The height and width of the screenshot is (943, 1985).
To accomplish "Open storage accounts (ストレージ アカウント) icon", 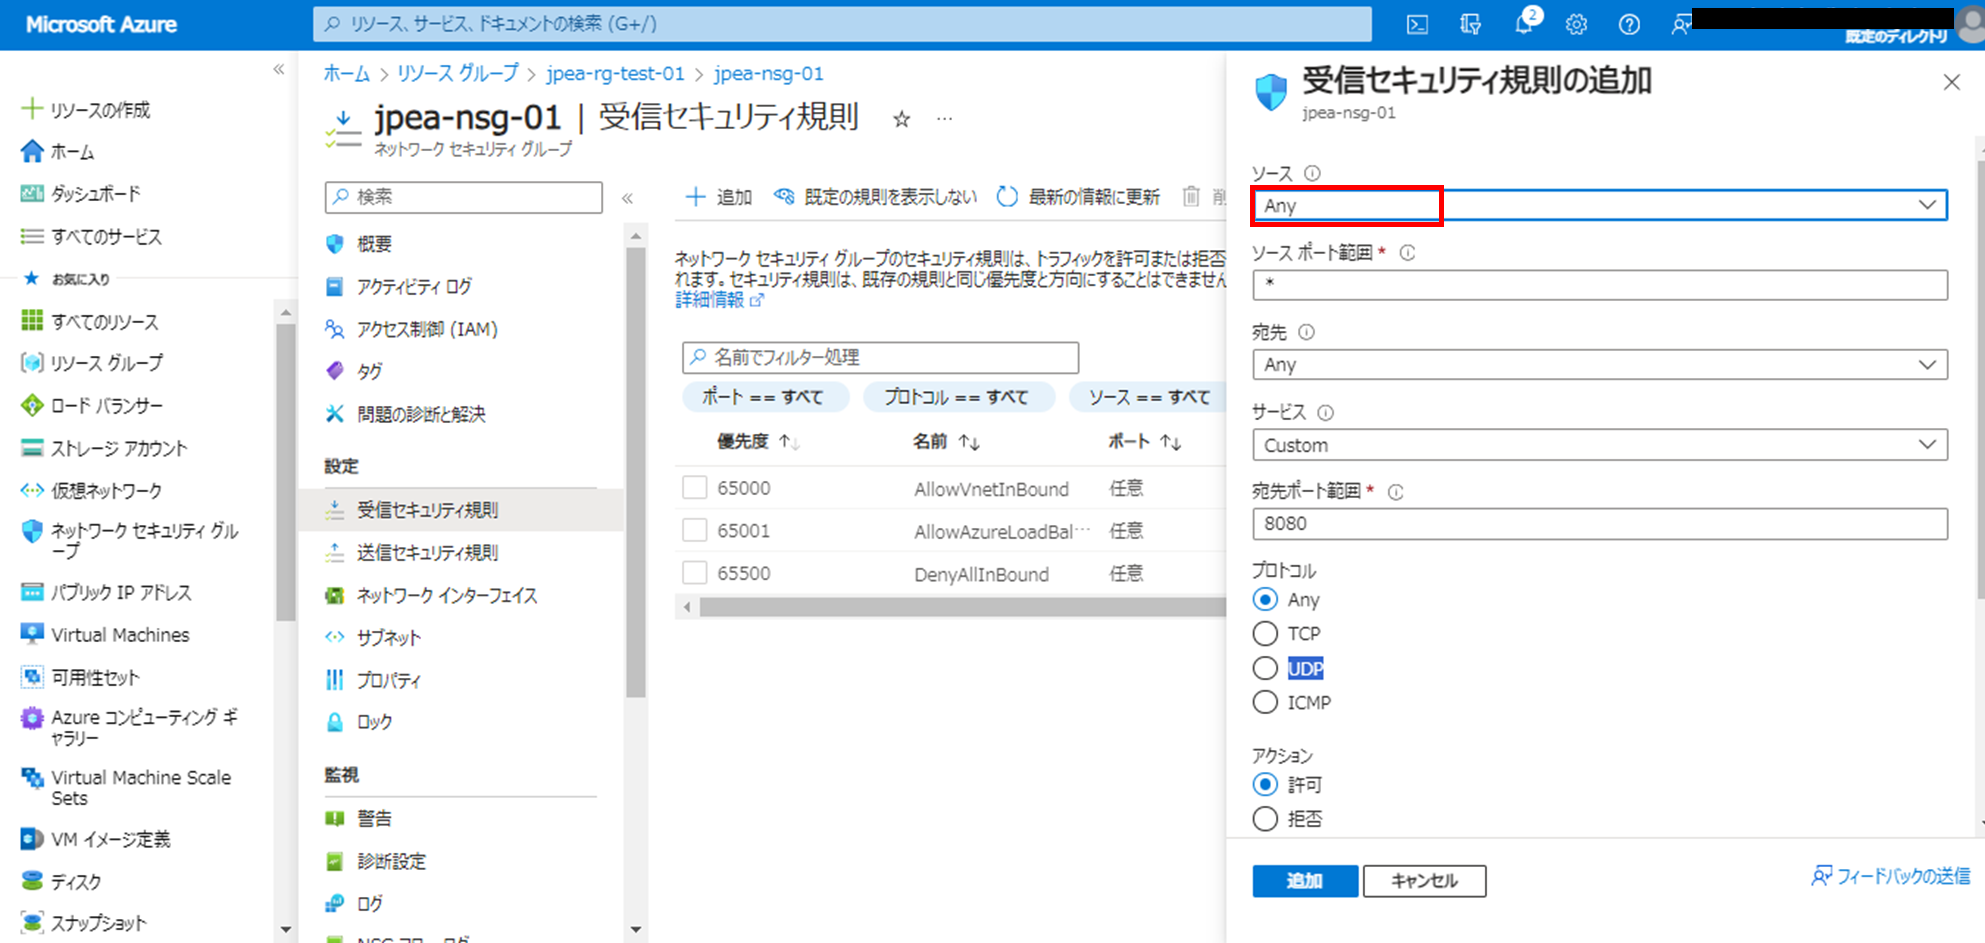I will [32, 447].
